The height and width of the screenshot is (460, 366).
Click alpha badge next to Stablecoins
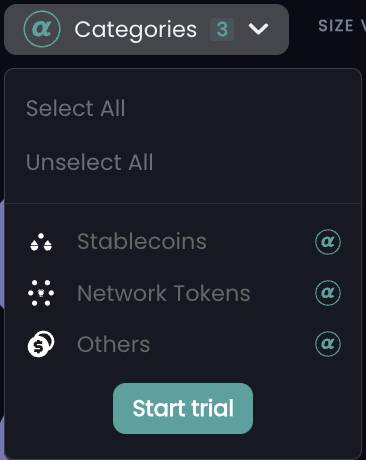(x=328, y=242)
